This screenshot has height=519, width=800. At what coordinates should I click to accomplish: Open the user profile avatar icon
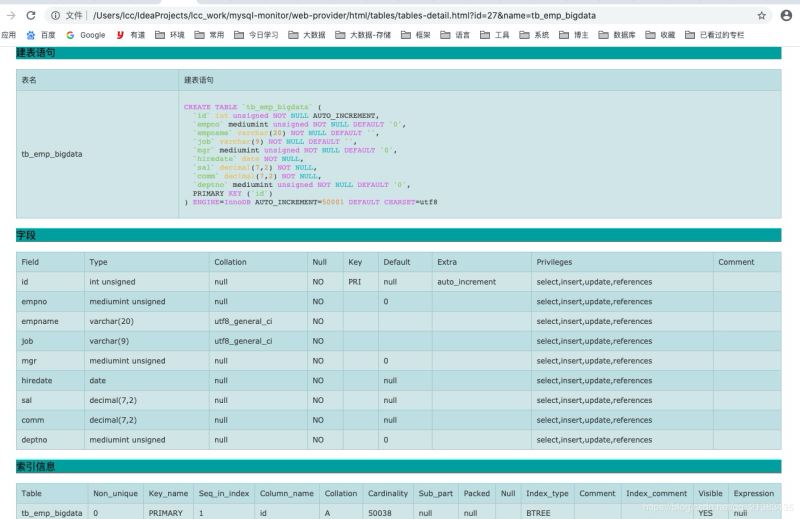coord(786,15)
